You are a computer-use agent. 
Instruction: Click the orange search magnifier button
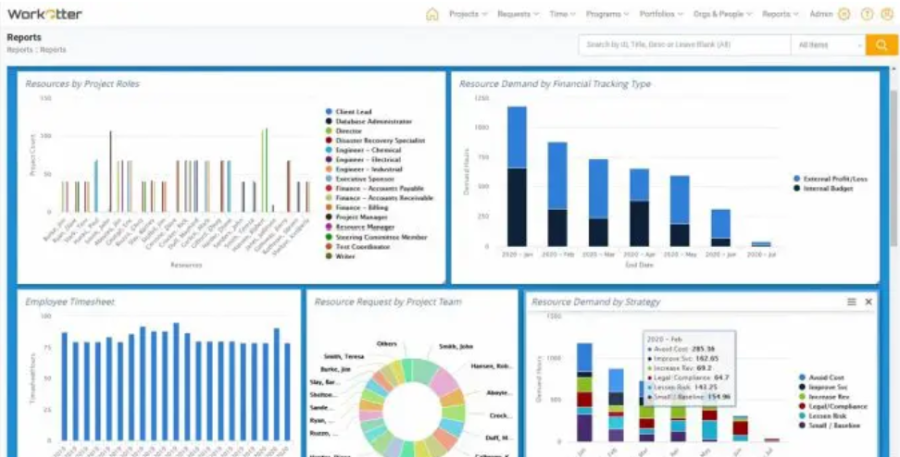(881, 45)
